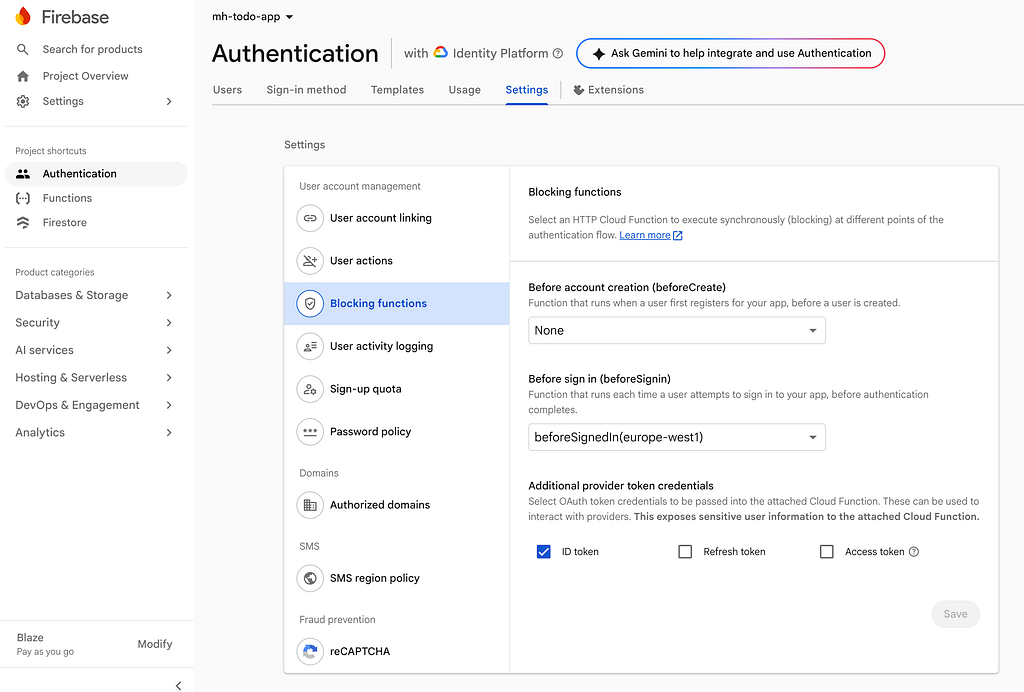Click the Sign-up quota icon

[x=310, y=389]
